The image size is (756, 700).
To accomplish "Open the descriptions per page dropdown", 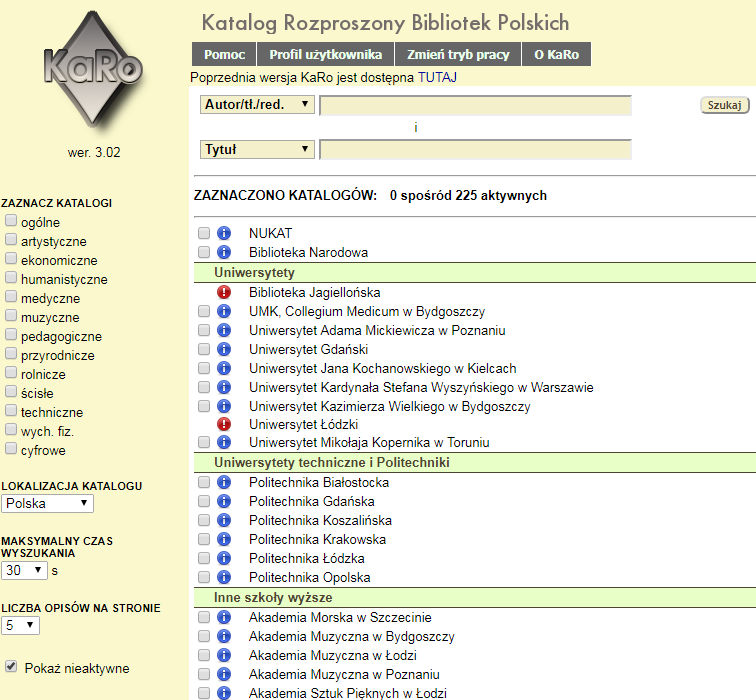I will tap(20, 625).
